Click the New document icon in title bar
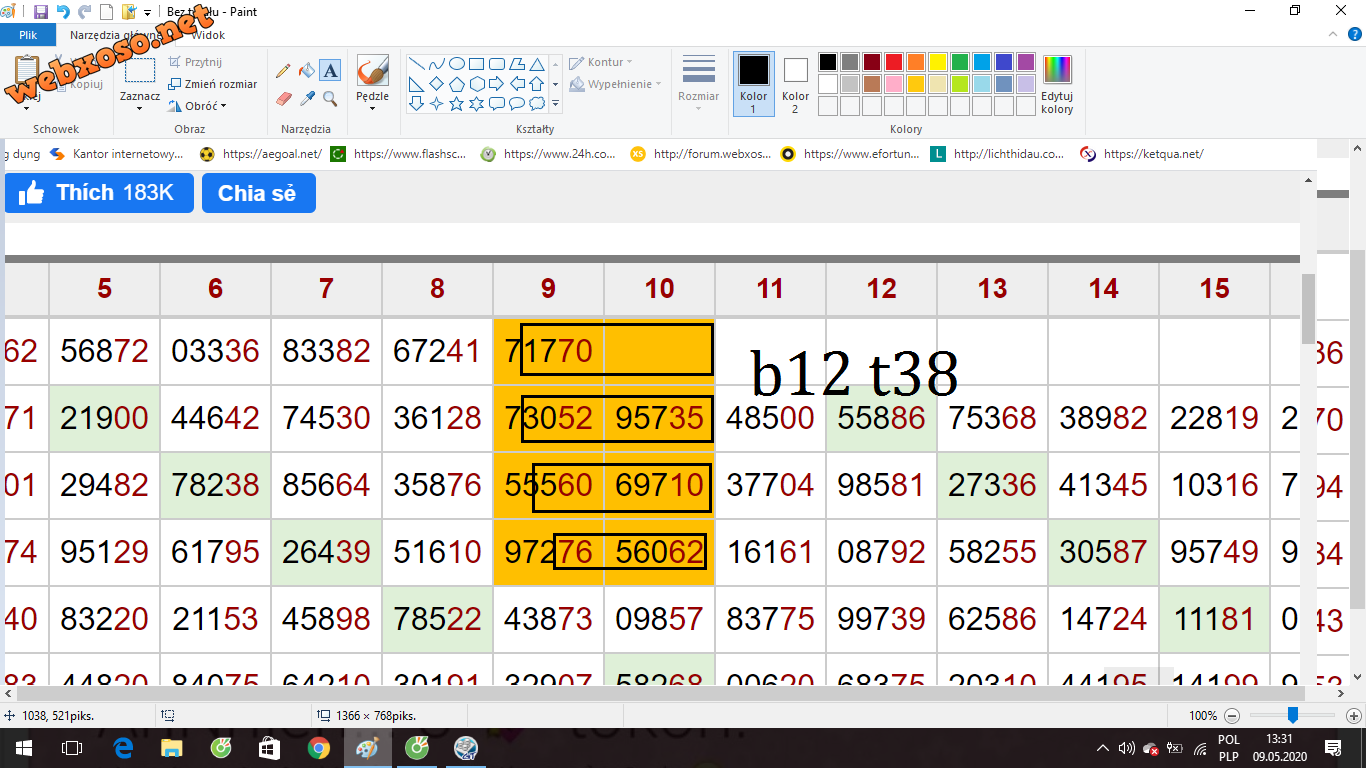This screenshot has width=1366, height=768. [106, 12]
